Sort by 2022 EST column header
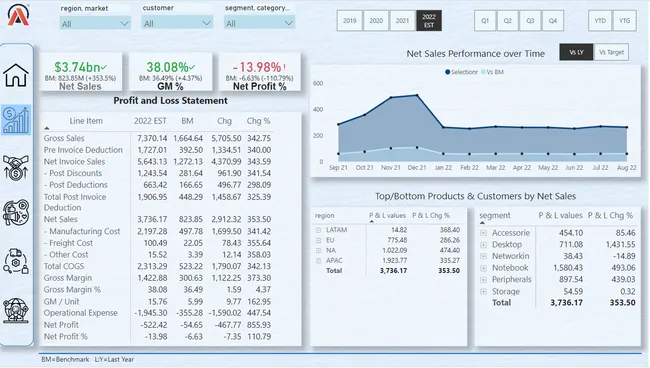This screenshot has height=368, width=650. click(150, 121)
